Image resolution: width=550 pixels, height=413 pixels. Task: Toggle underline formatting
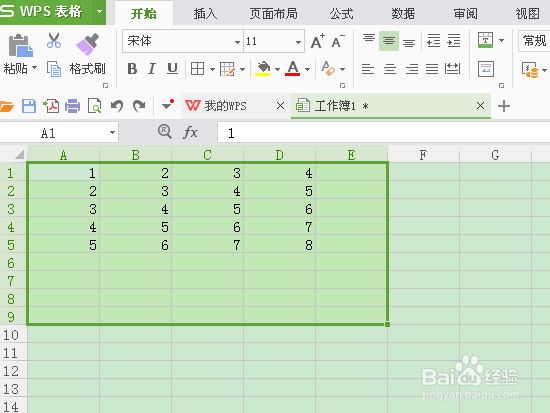[x=172, y=69]
